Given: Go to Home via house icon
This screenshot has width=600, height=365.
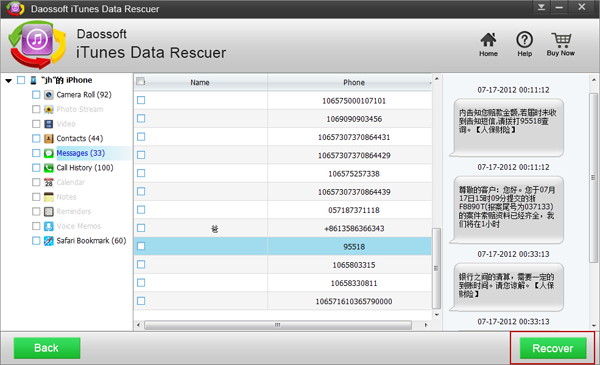Looking at the screenshot, I should [x=488, y=40].
